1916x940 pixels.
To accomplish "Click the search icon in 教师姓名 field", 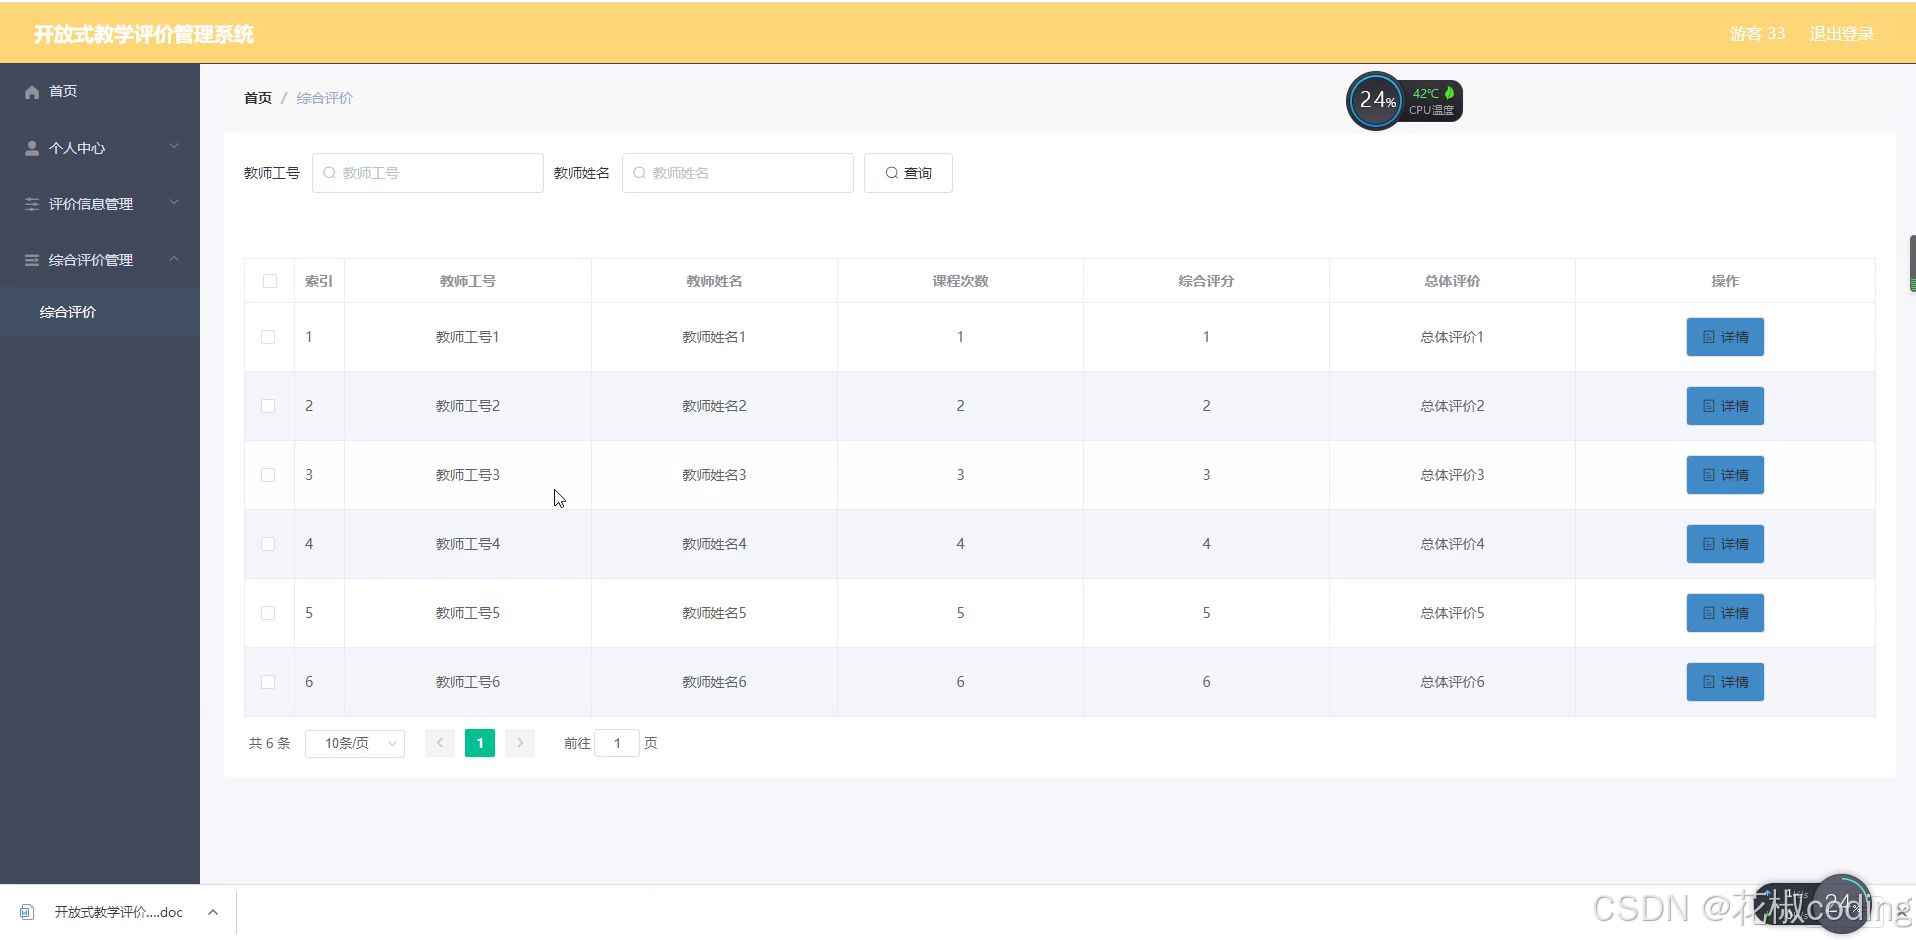I will tap(639, 173).
